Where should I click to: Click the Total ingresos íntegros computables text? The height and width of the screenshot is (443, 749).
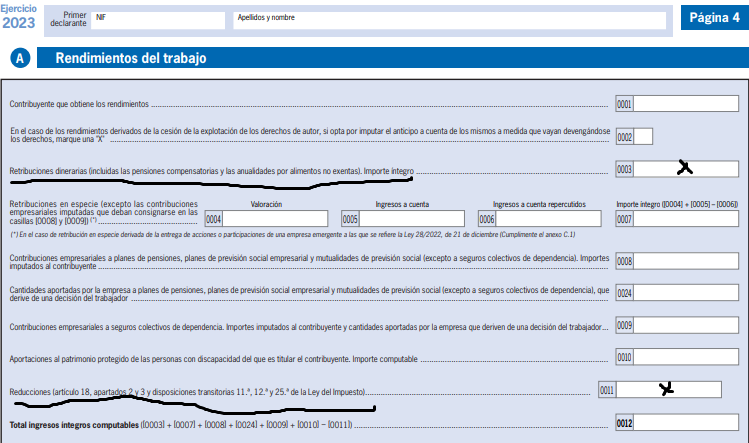pos(74,425)
